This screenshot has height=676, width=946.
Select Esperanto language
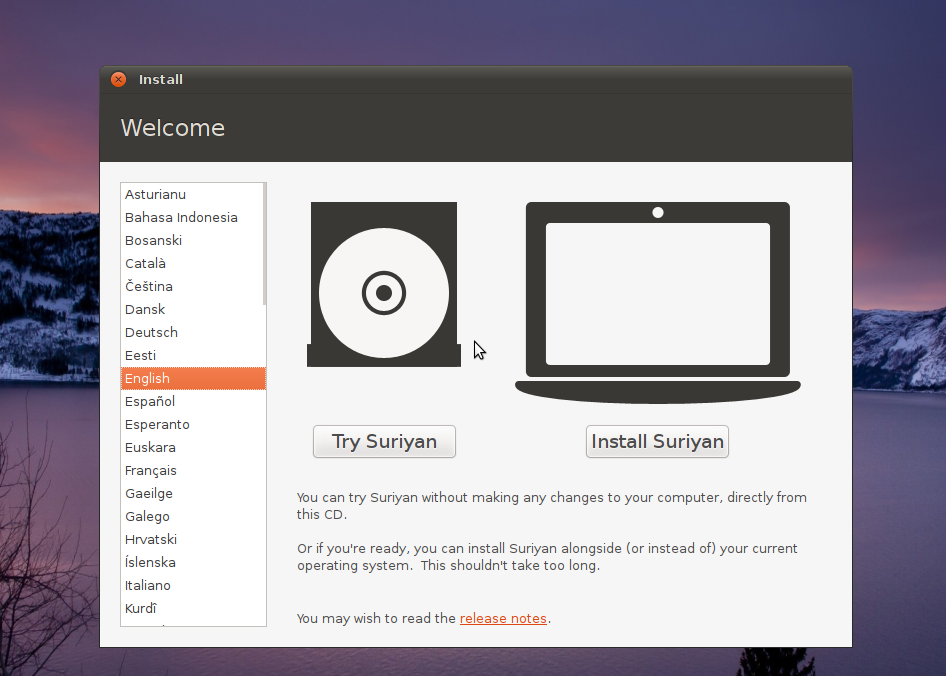(193, 424)
